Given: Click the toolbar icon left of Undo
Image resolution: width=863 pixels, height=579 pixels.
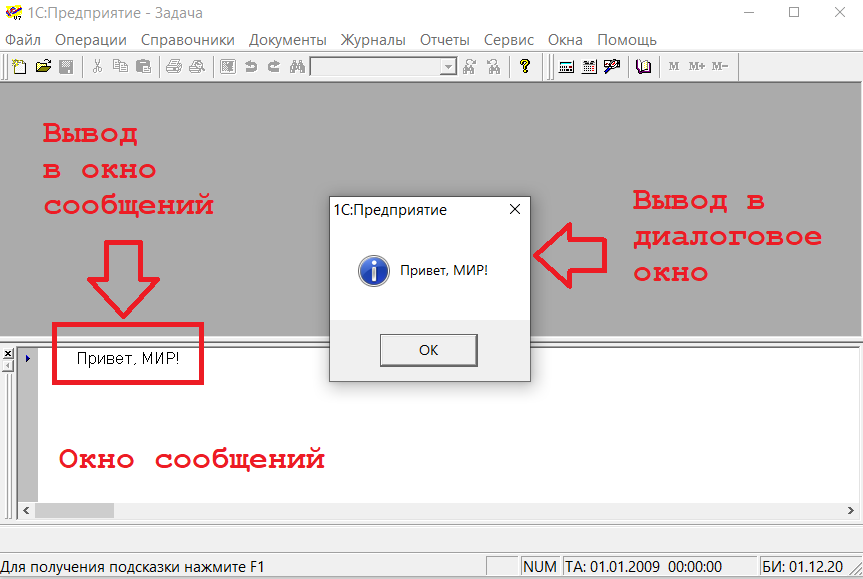Looking at the screenshot, I should click(x=228, y=67).
